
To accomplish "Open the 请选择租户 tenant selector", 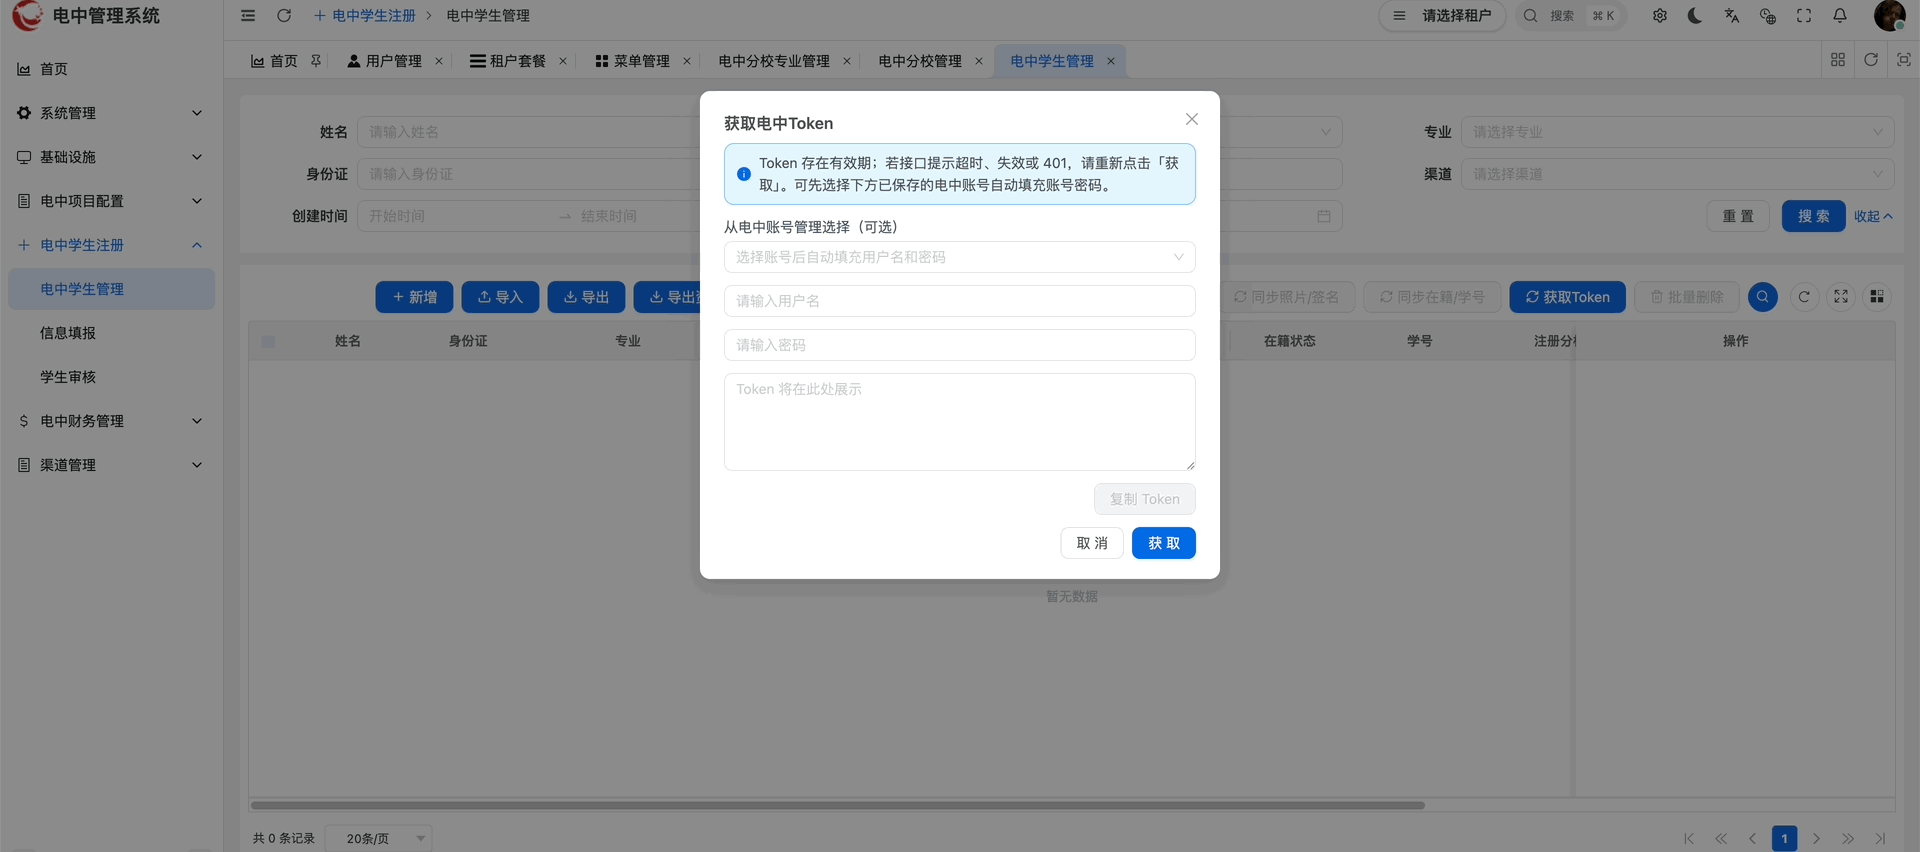I will (x=1442, y=16).
